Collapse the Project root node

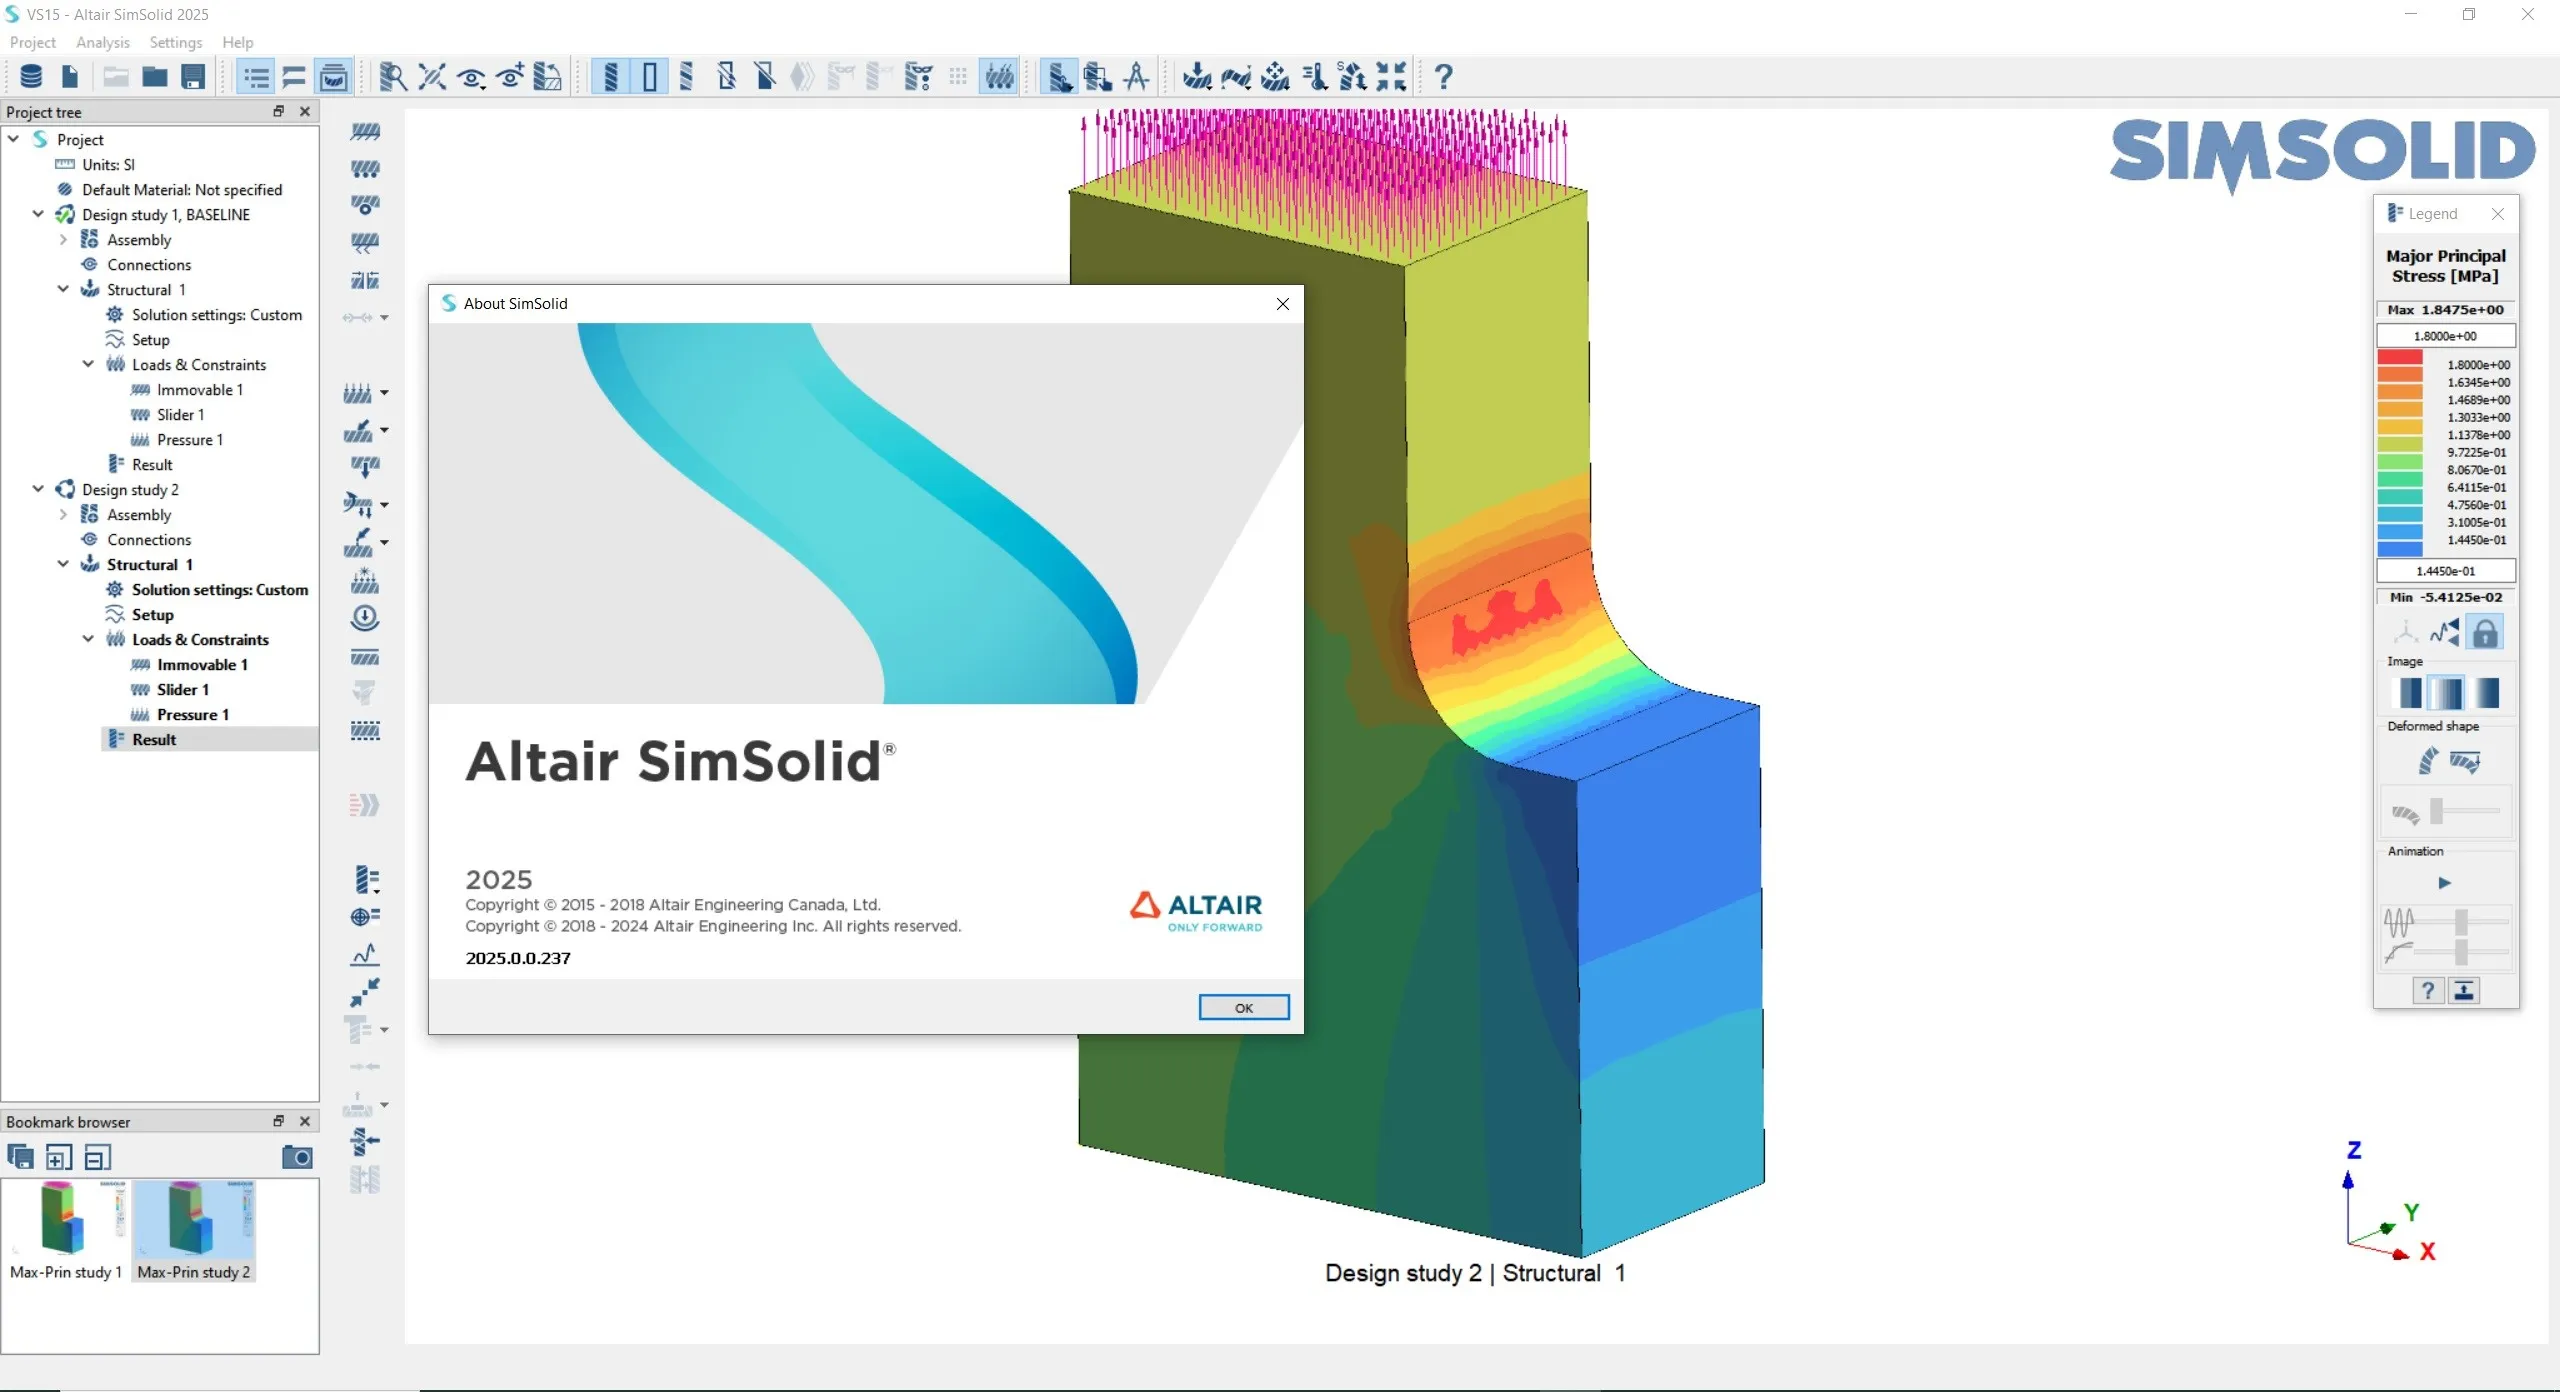[14, 139]
